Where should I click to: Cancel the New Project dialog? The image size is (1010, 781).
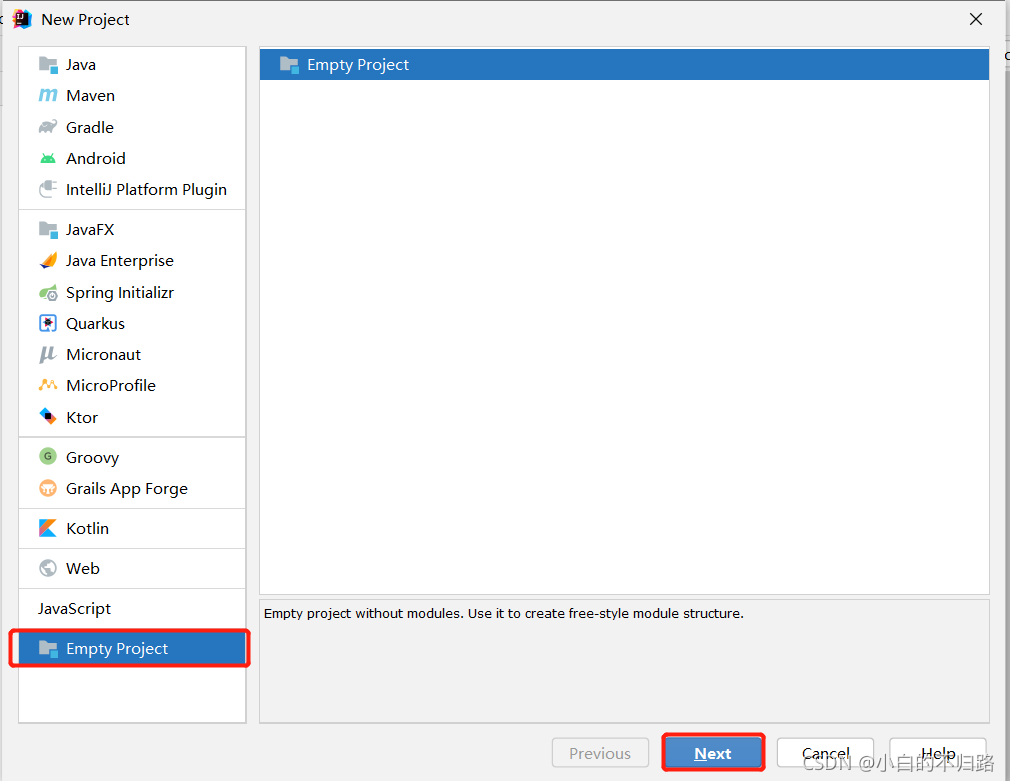click(x=825, y=753)
